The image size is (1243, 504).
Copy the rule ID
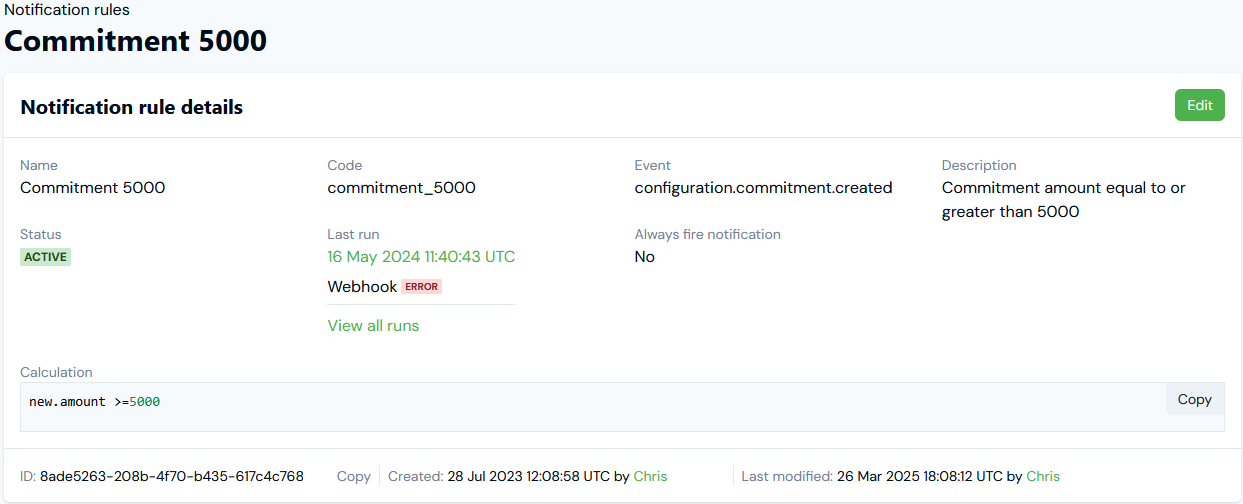[354, 476]
